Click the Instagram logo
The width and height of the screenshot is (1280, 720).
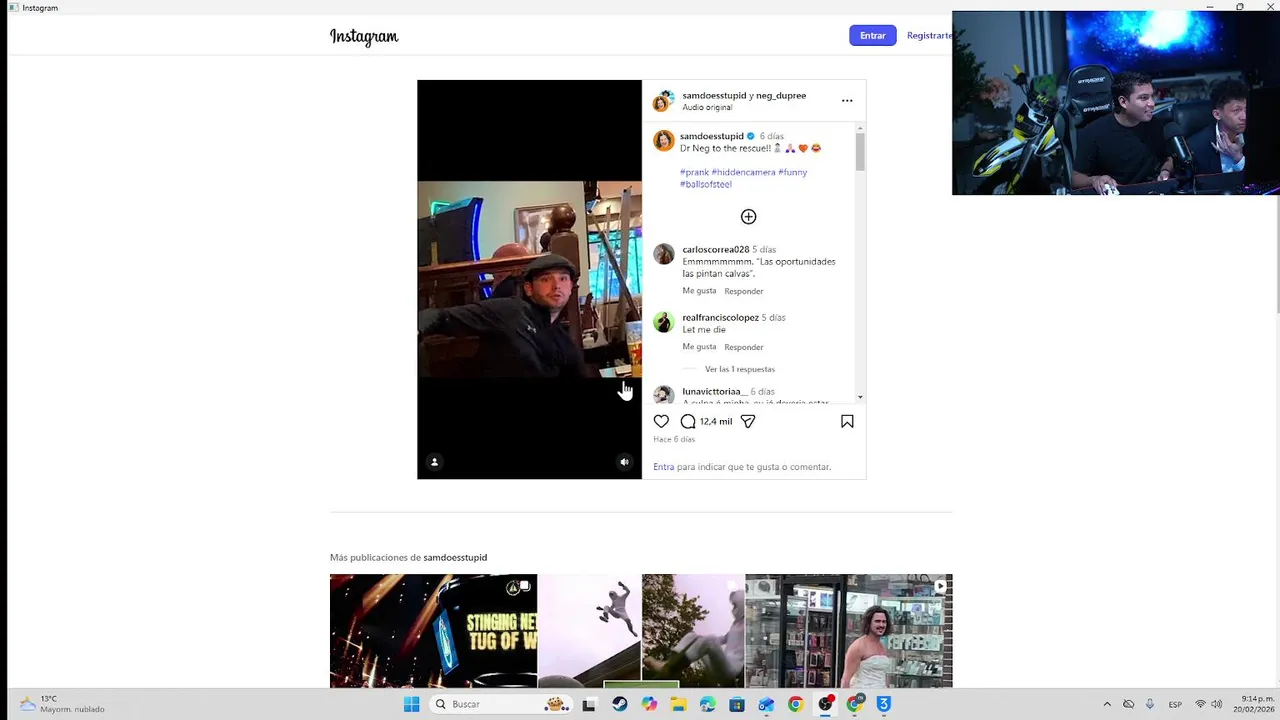pos(364,37)
